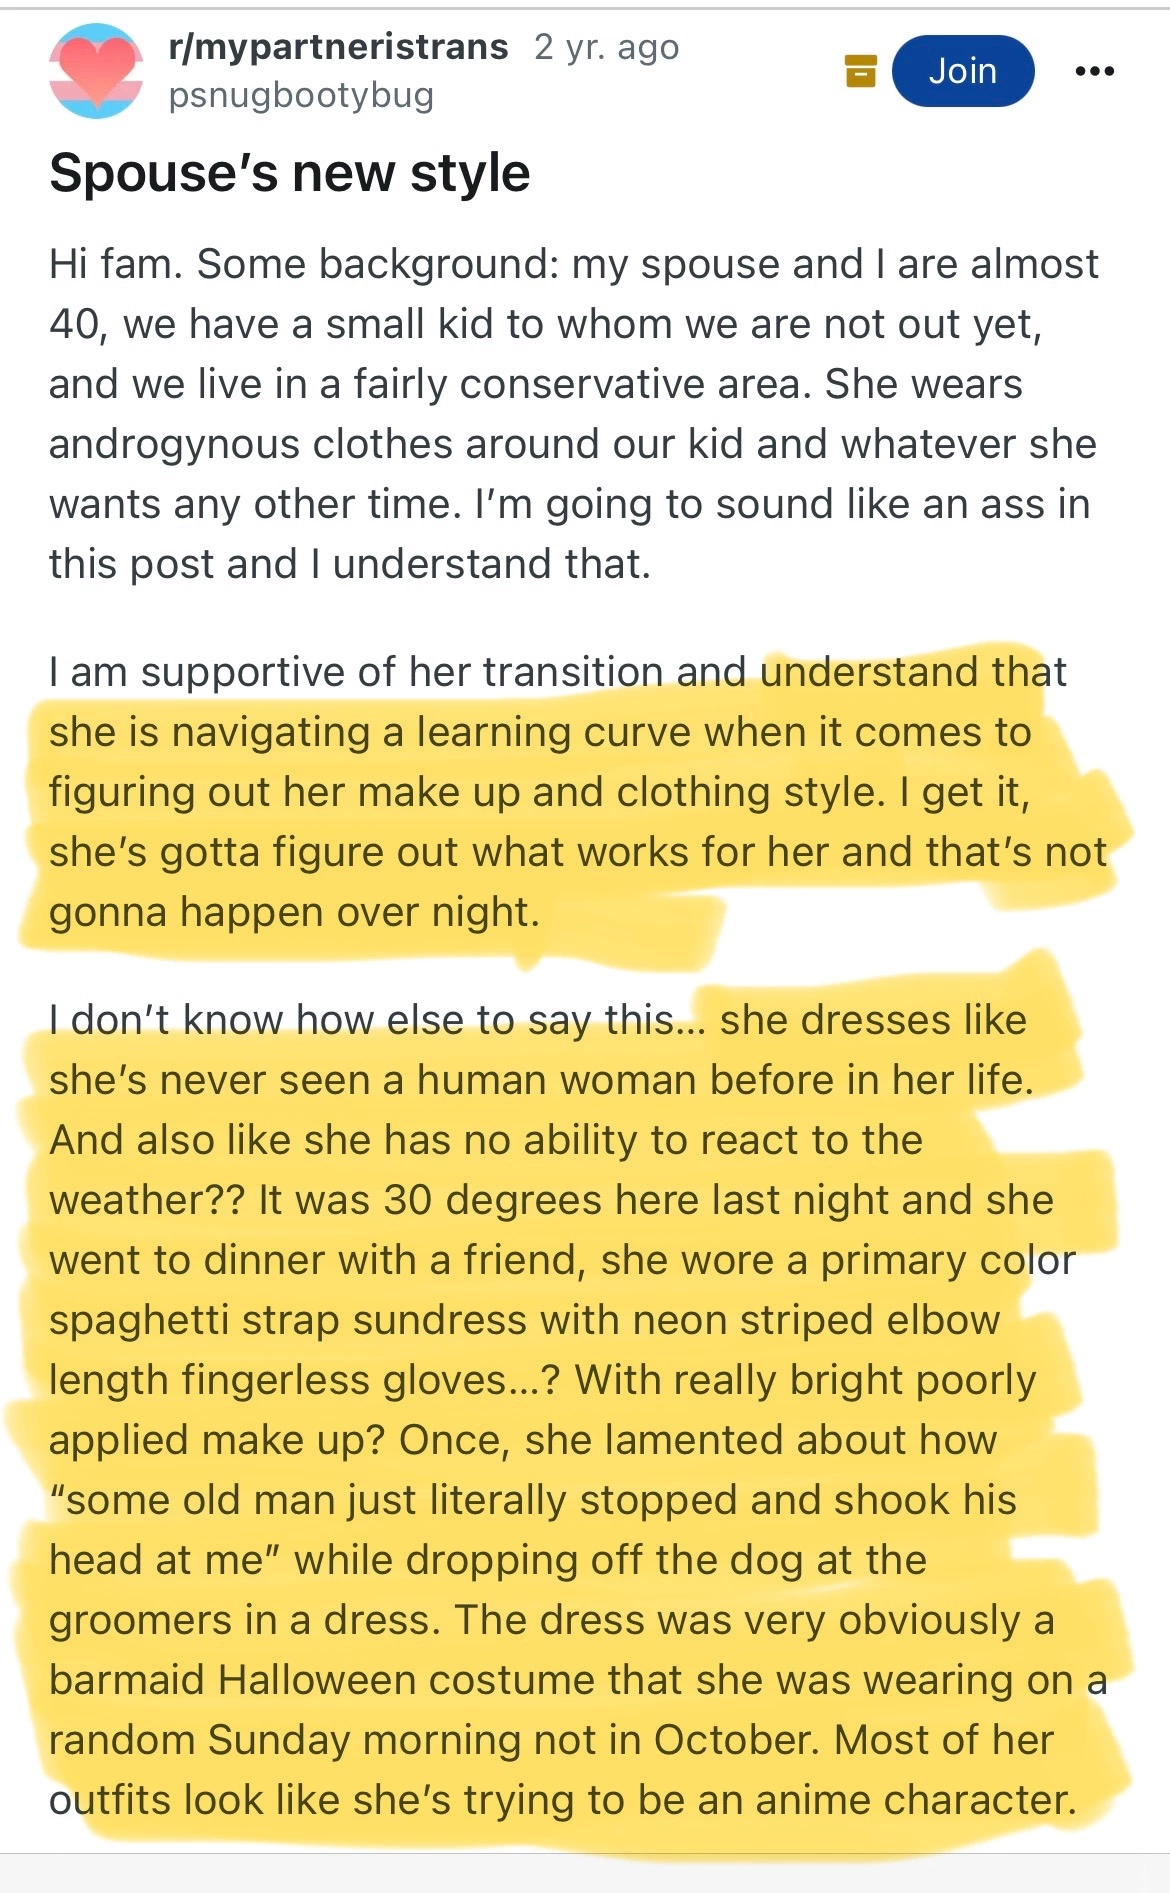1170x1893 pixels.
Task: Tap the "Spouse's new style" post title
Action: [290, 172]
